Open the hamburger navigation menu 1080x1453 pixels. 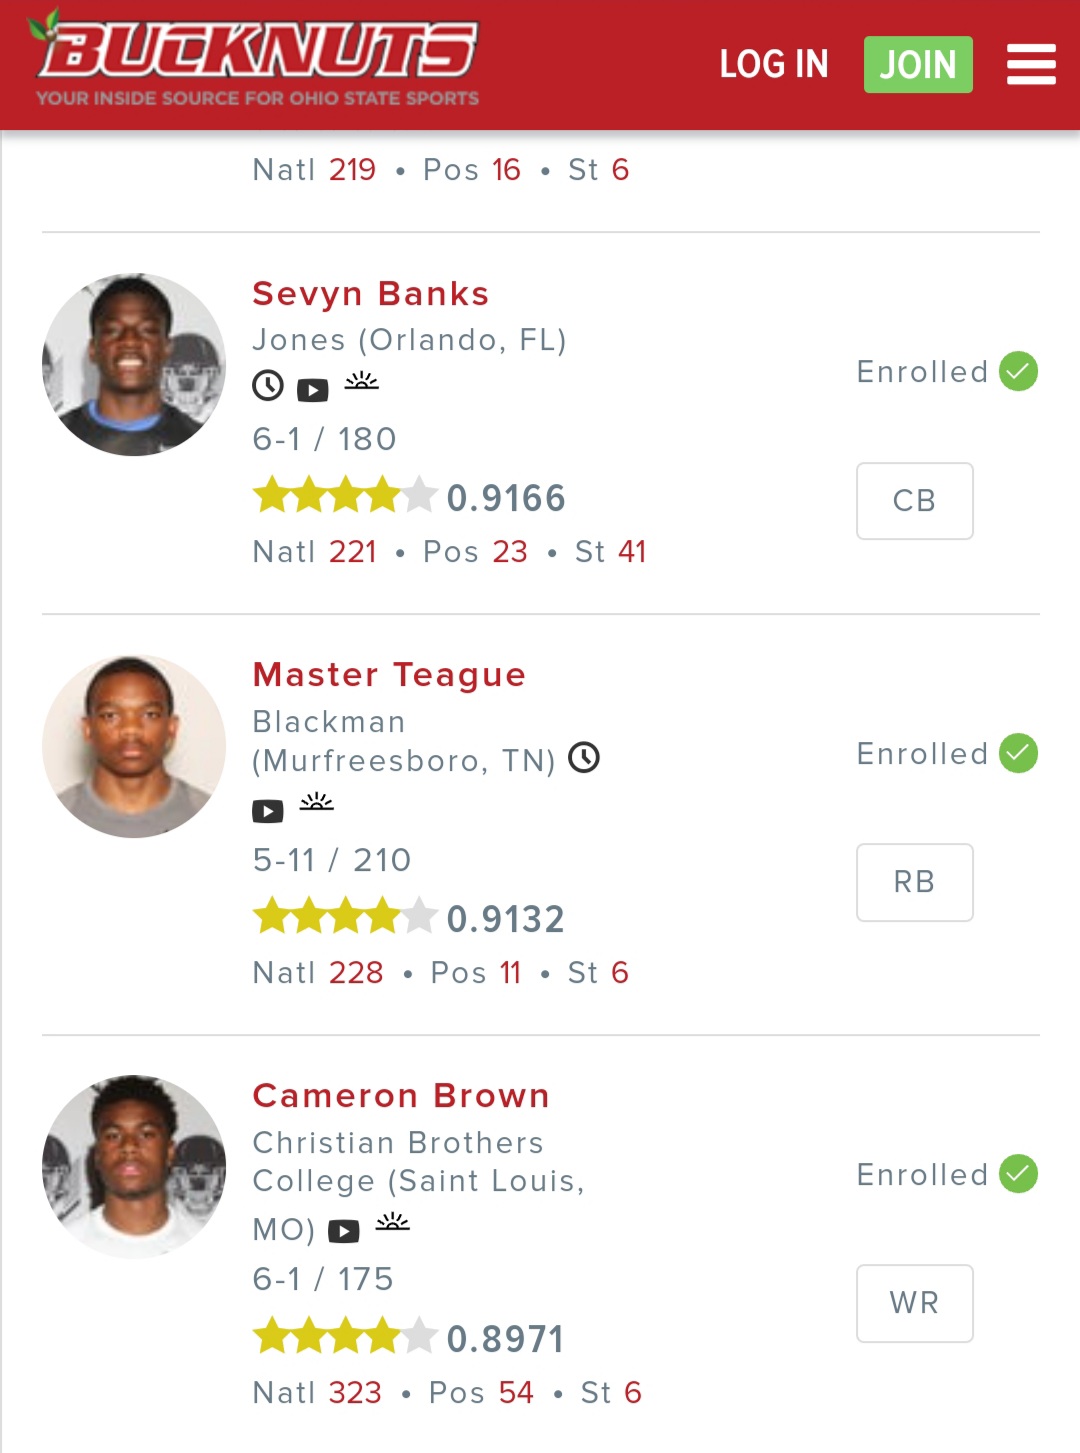pyautogui.click(x=1031, y=64)
